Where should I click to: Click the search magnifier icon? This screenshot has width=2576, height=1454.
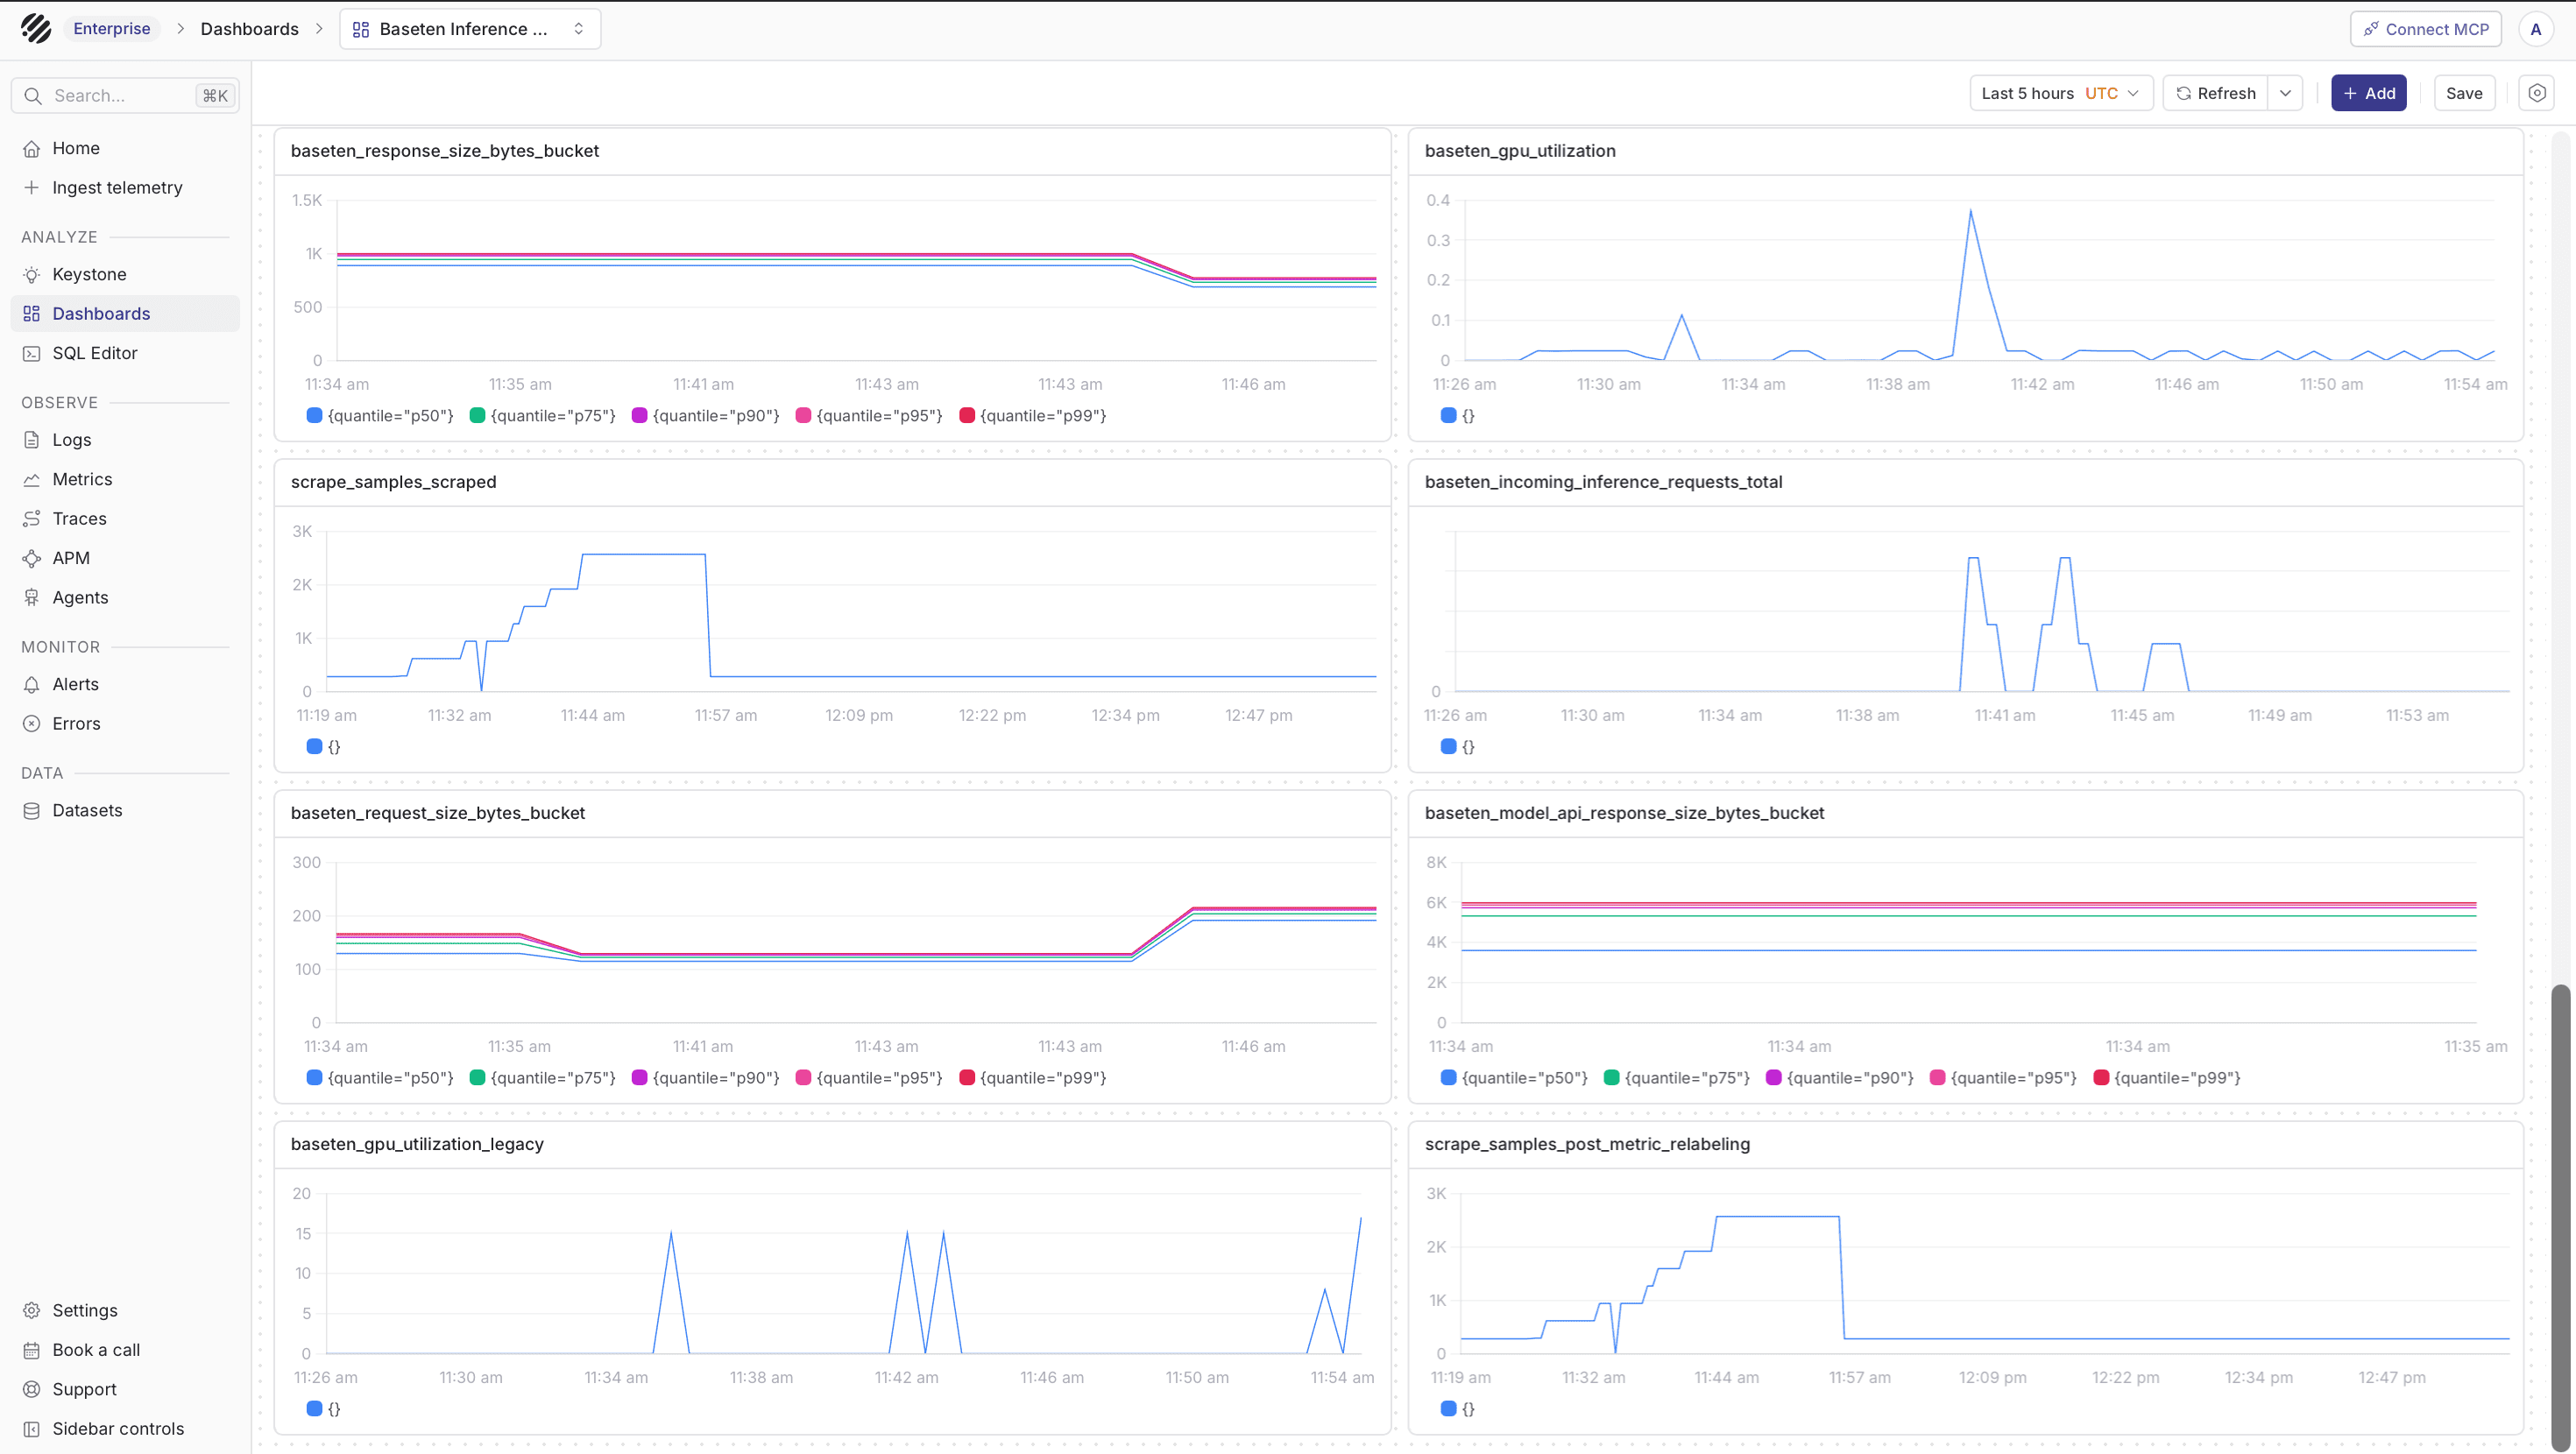coord(33,95)
